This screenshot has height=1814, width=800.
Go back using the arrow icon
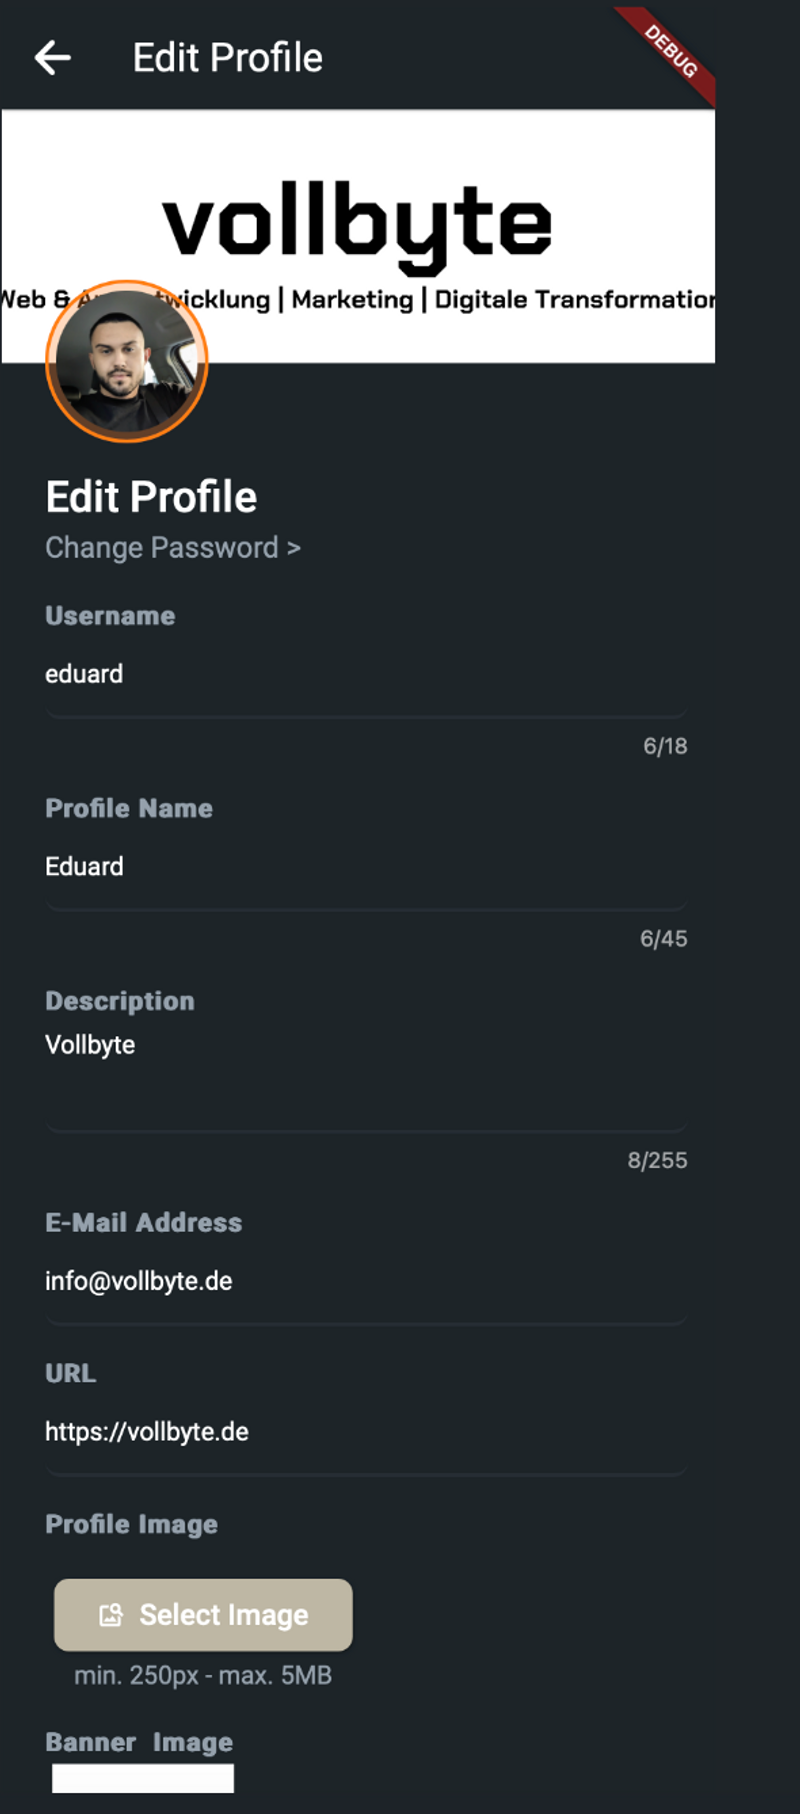pyautogui.click(x=52, y=58)
